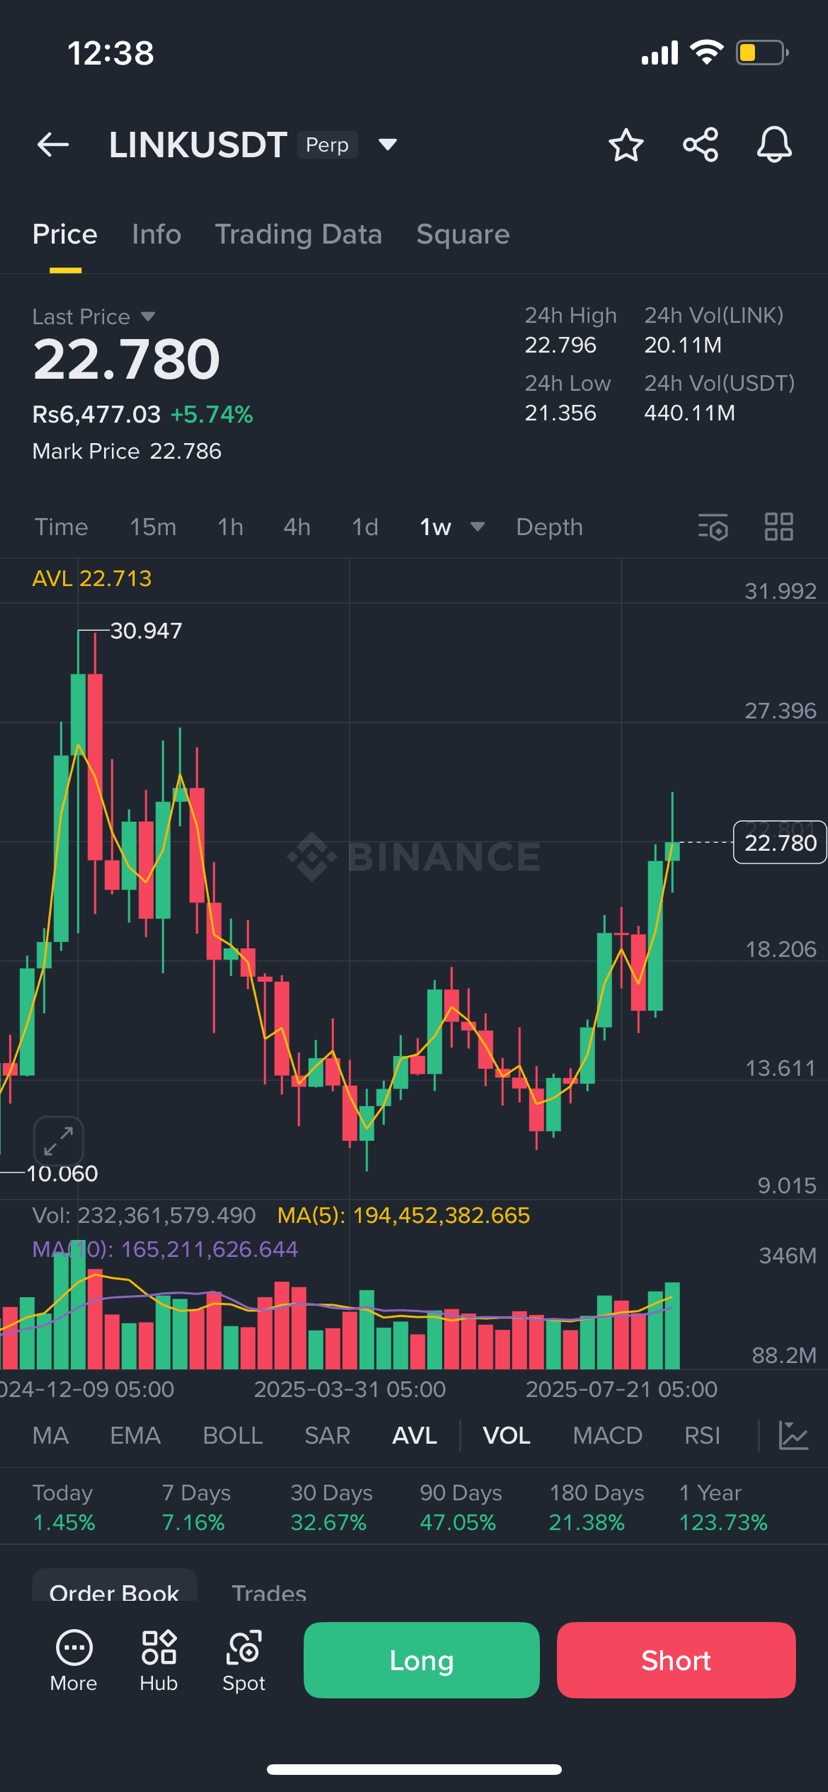Show the Depth chart

click(549, 527)
